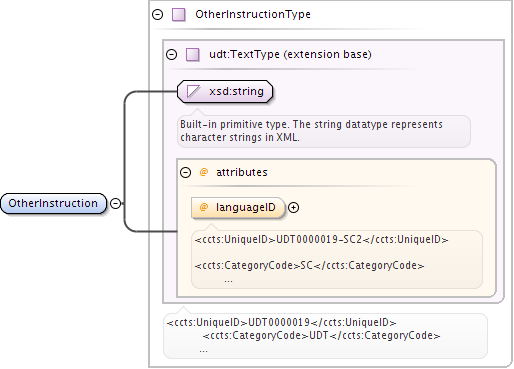Expand the languageID attribute details
The width and height of the screenshot is (514, 369).
(293, 208)
